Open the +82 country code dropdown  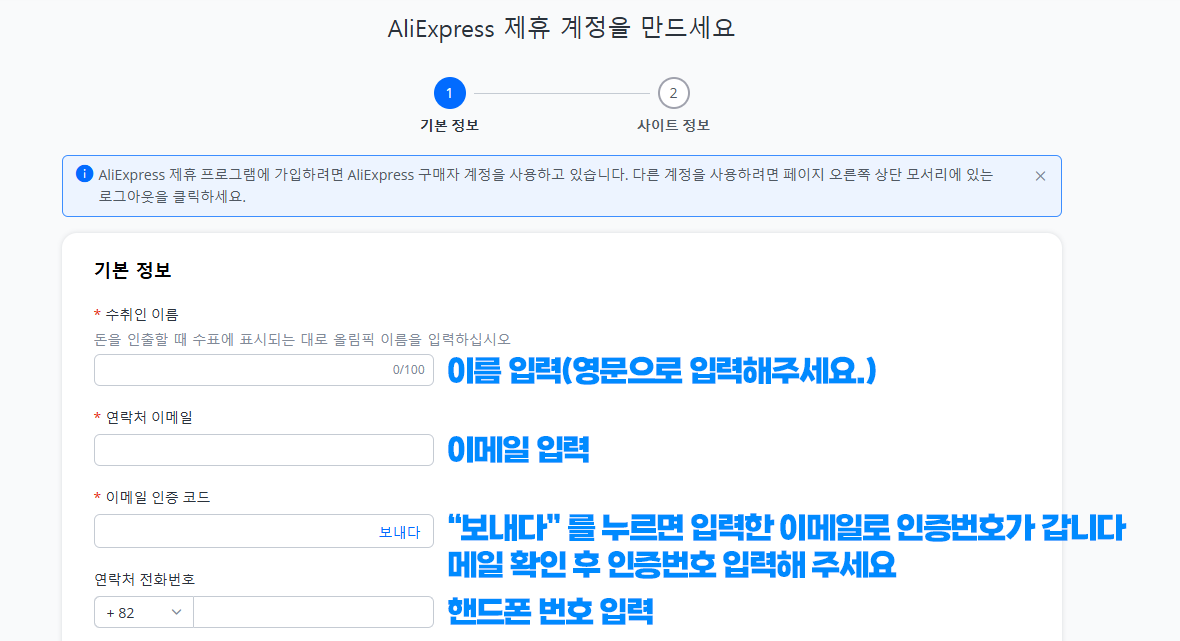point(144,612)
